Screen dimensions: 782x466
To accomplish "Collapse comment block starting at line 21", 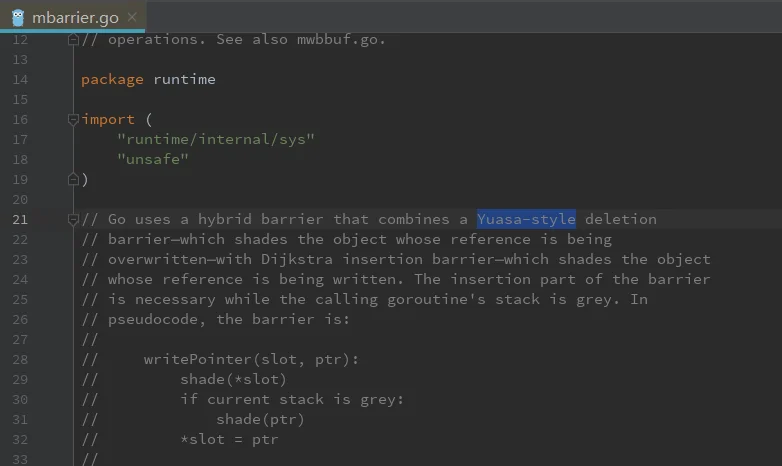I will (x=73, y=219).
